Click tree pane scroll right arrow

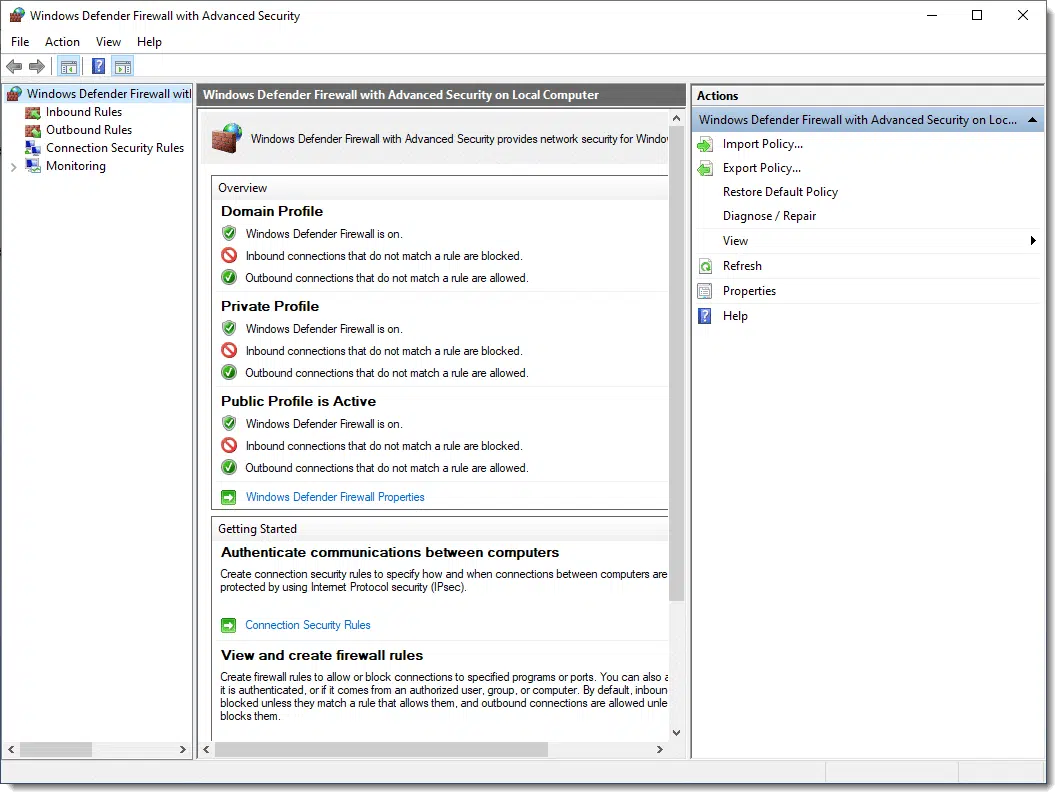point(183,750)
